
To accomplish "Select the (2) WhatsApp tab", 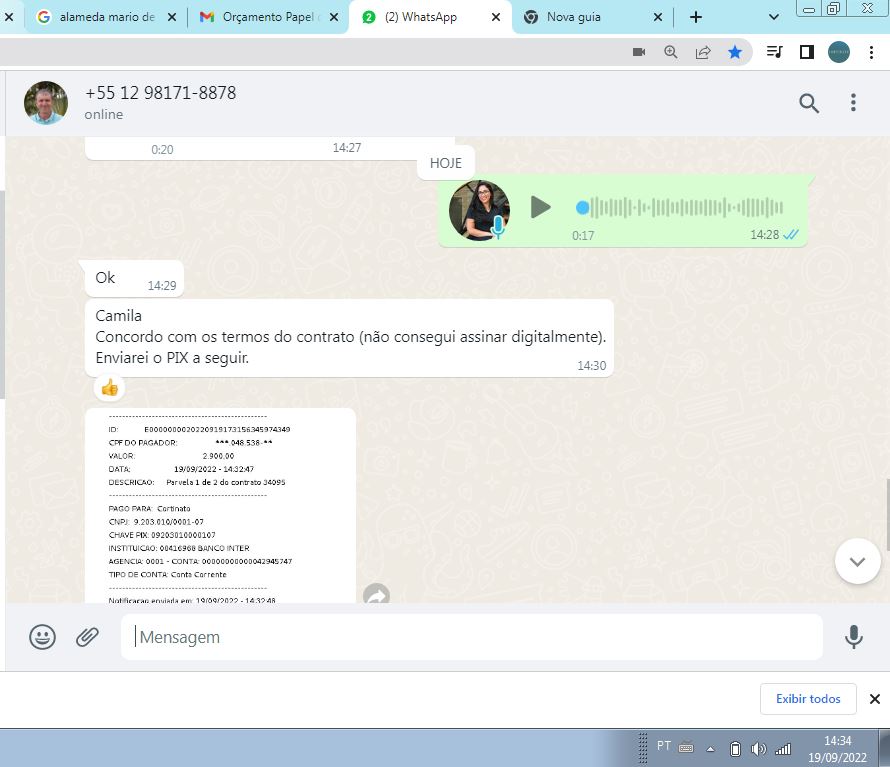I will (421, 17).
